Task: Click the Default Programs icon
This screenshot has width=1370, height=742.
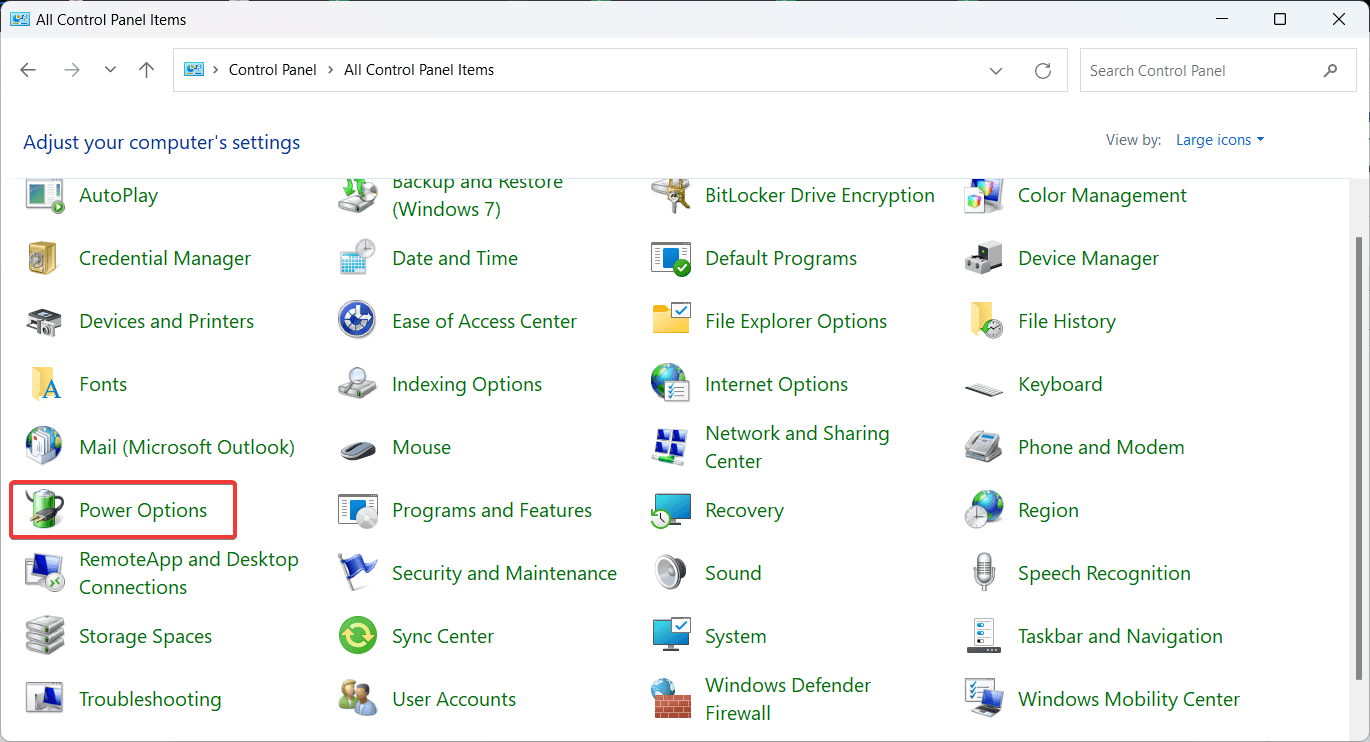Action: coord(670,258)
